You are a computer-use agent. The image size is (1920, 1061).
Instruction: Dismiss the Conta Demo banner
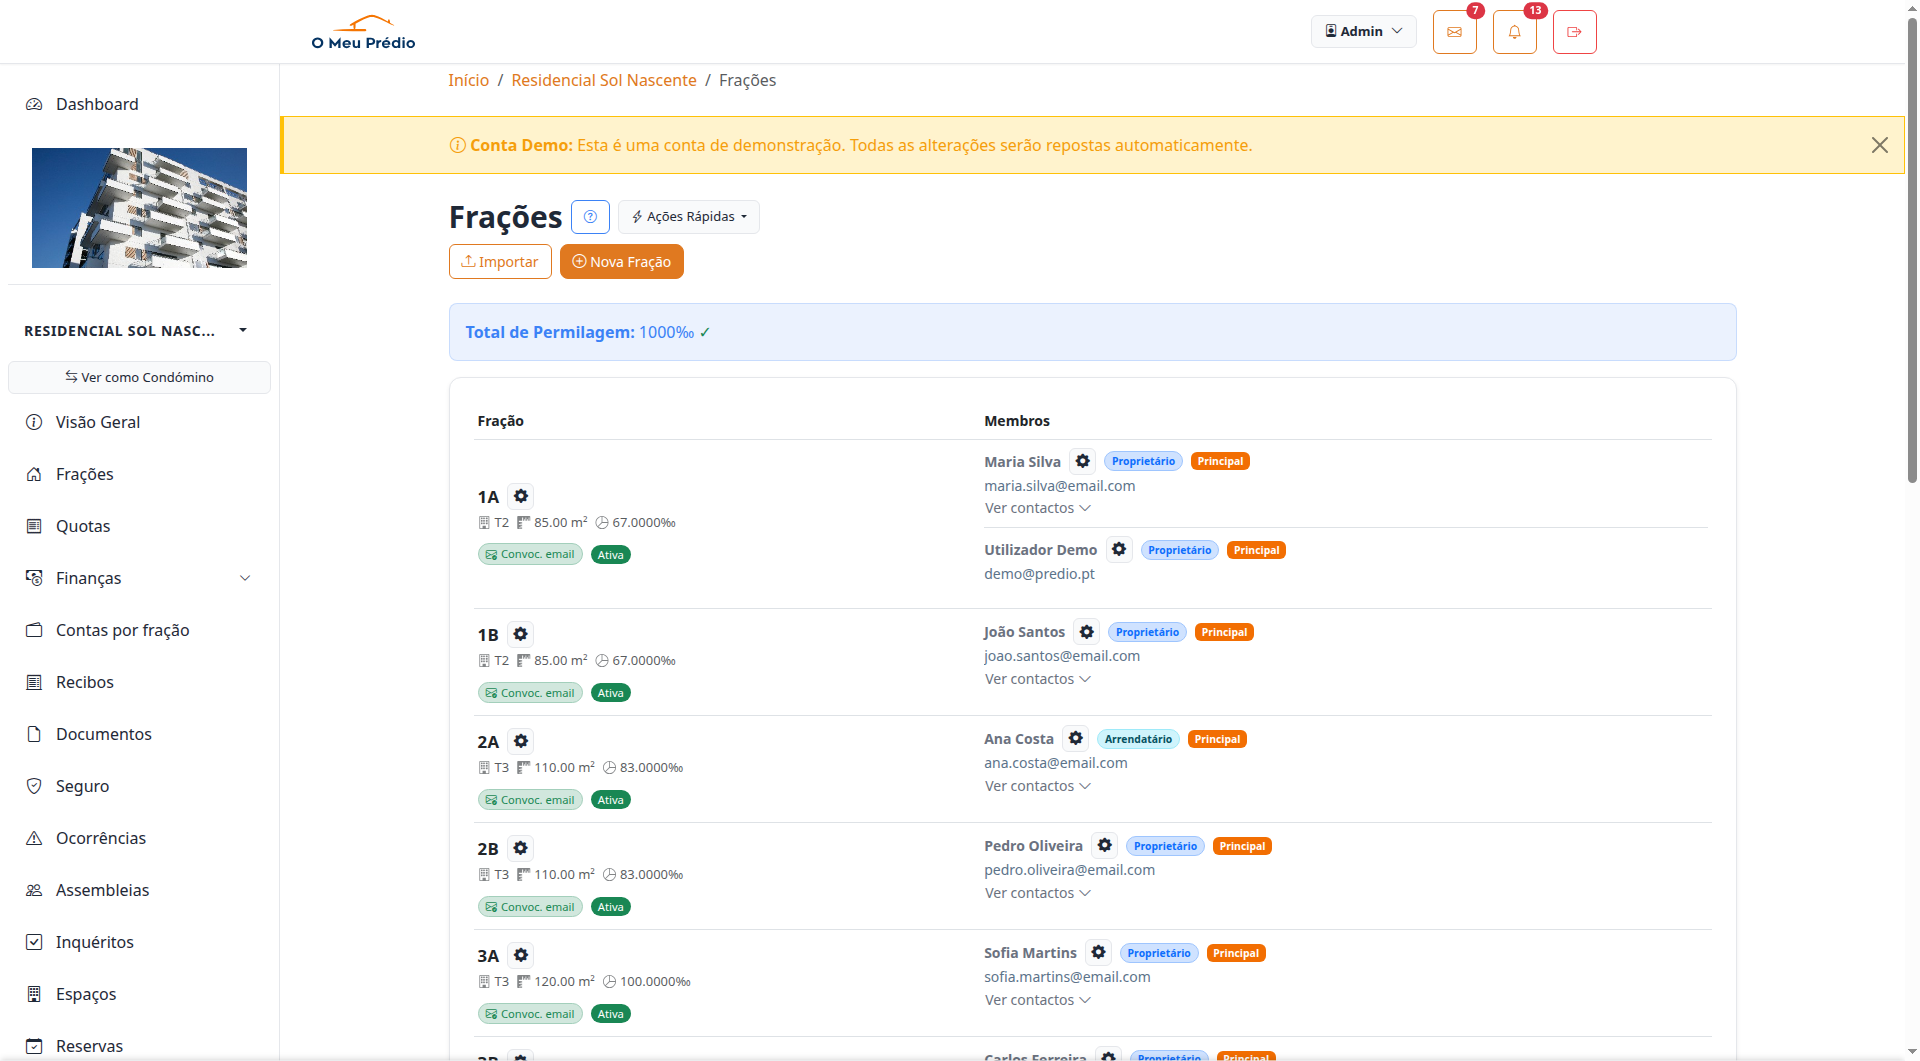coord(1880,144)
